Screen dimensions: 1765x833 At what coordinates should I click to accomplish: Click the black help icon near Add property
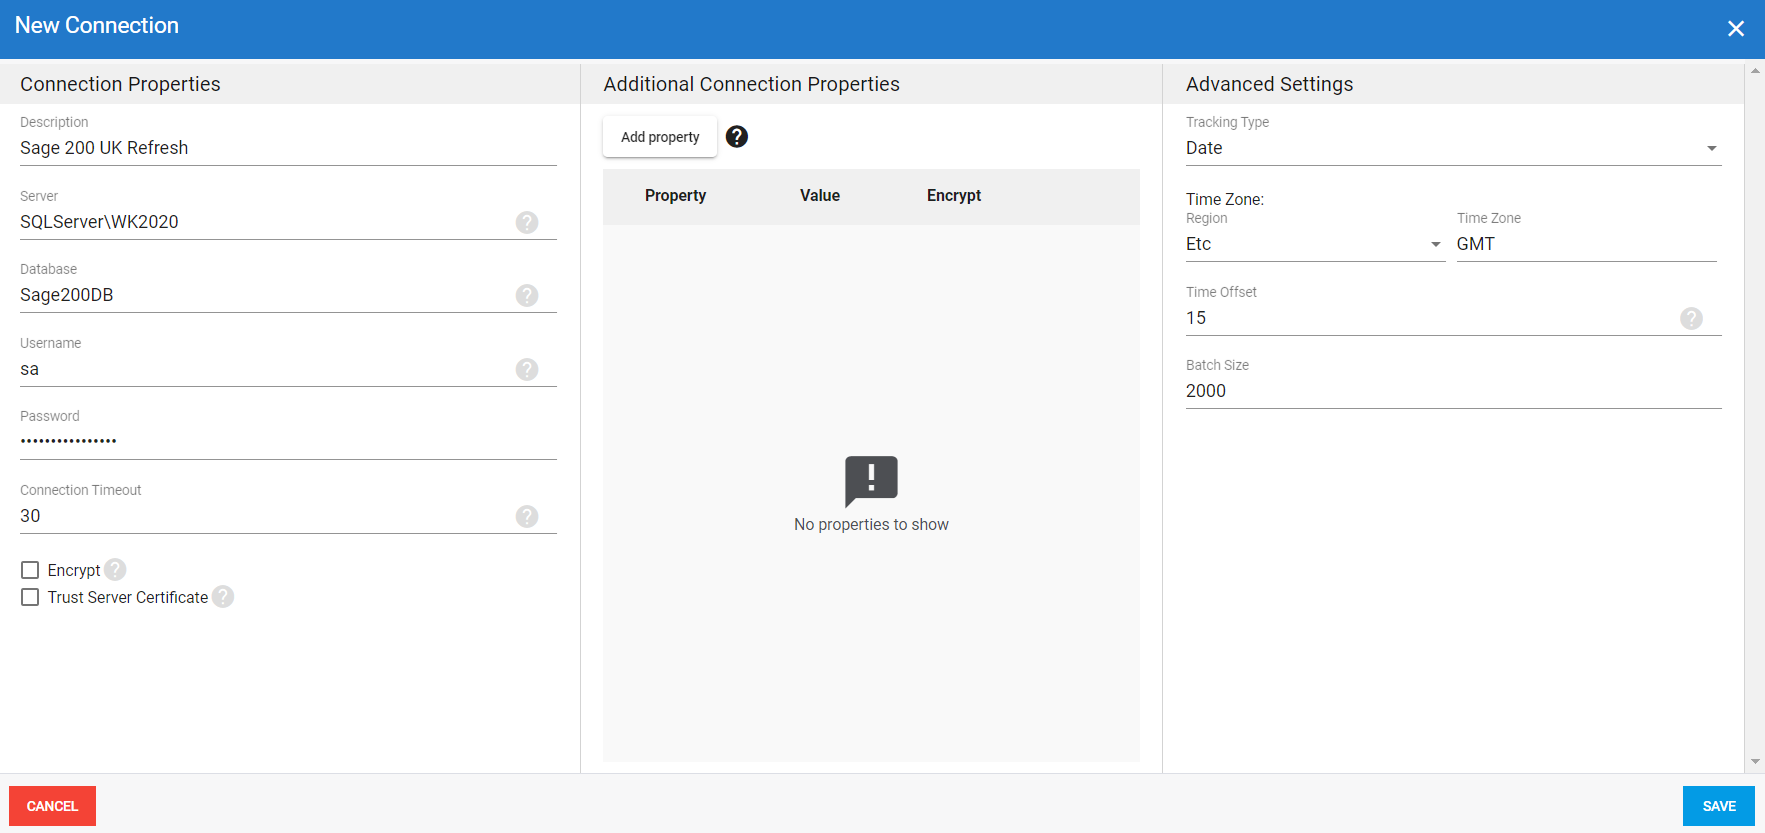point(737,137)
